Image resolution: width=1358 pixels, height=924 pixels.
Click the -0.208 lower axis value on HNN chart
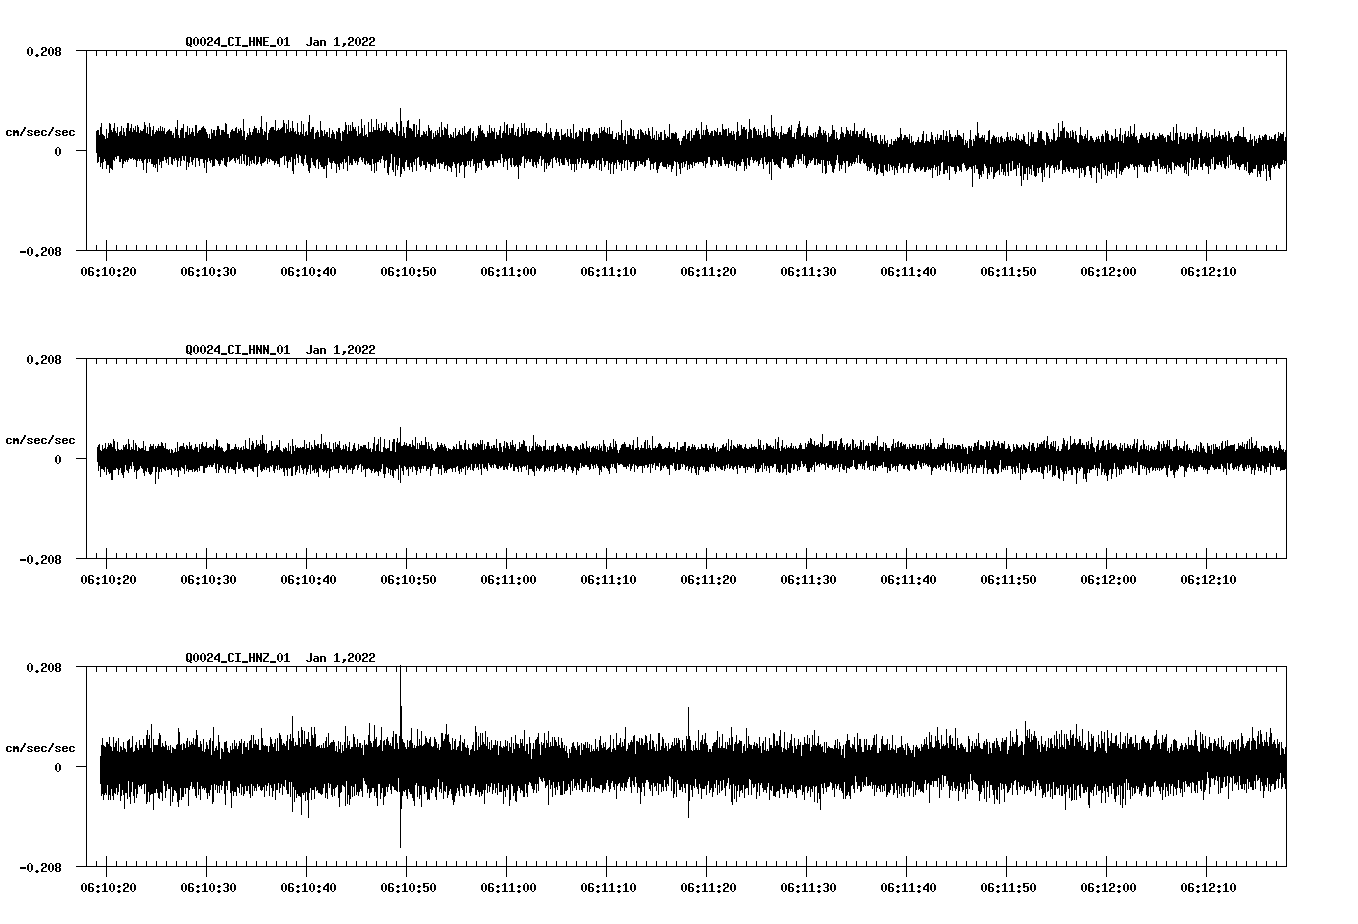pos(40,559)
